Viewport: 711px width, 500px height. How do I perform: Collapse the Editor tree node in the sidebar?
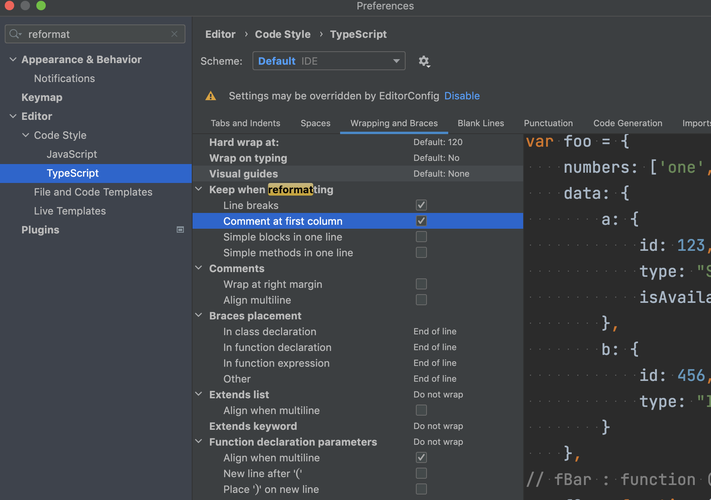pyautogui.click(x=13, y=116)
